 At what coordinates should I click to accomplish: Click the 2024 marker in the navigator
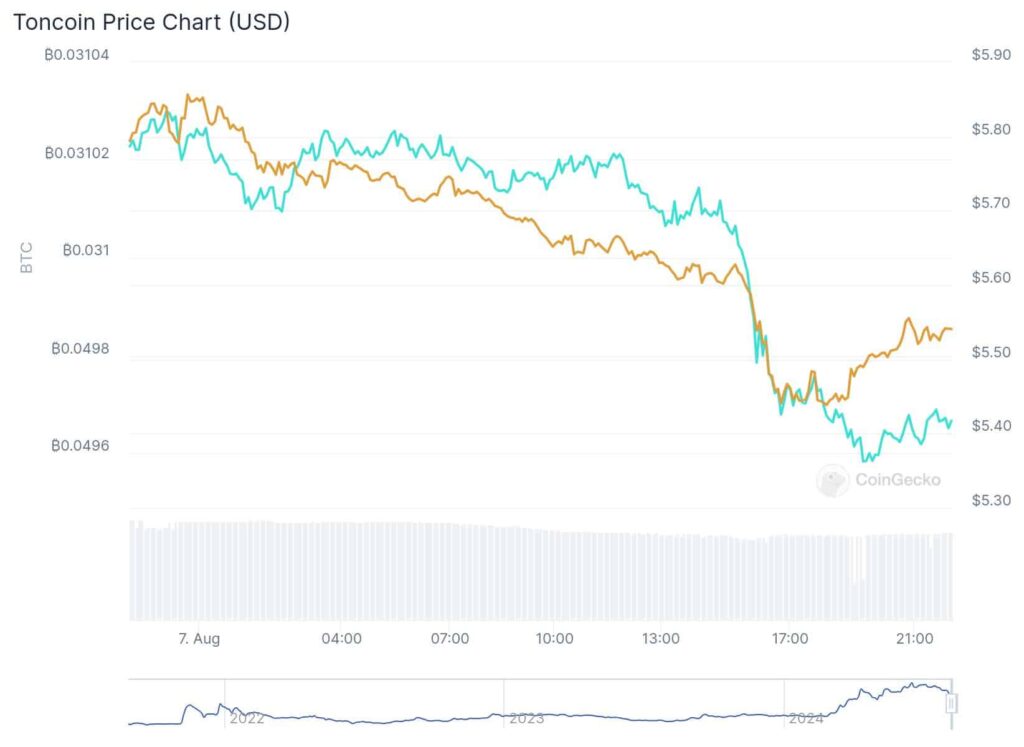pyautogui.click(x=806, y=718)
